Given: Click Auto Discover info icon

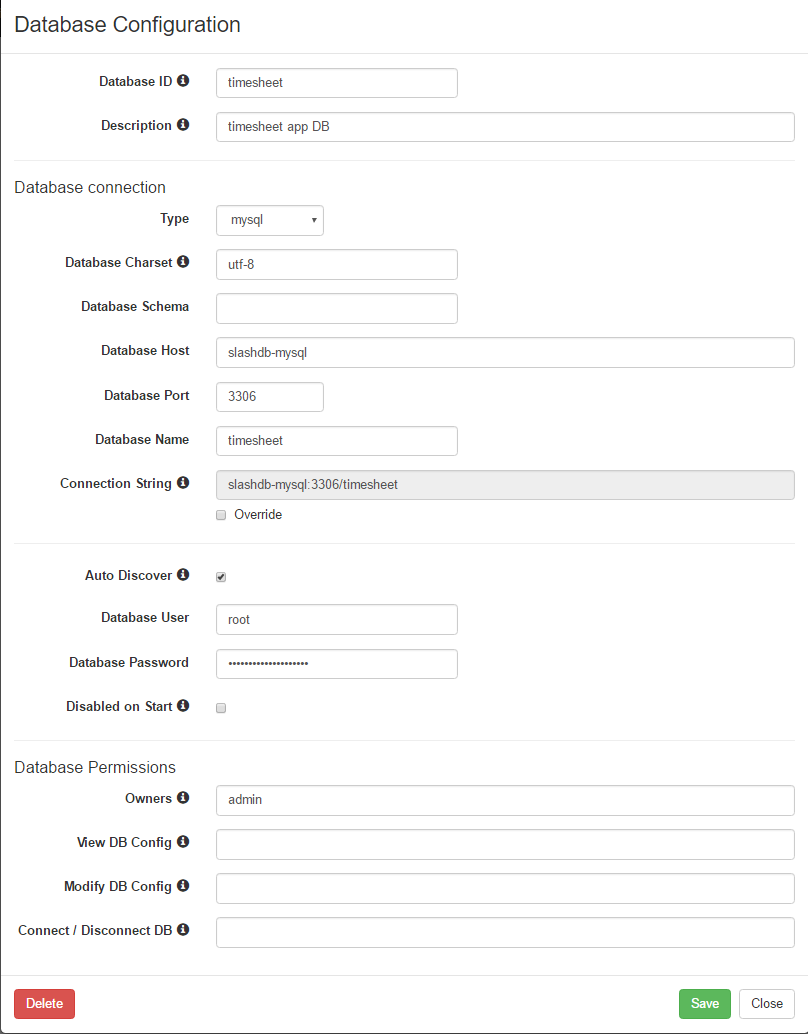Looking at the screenshot, I should pos(183,574).
